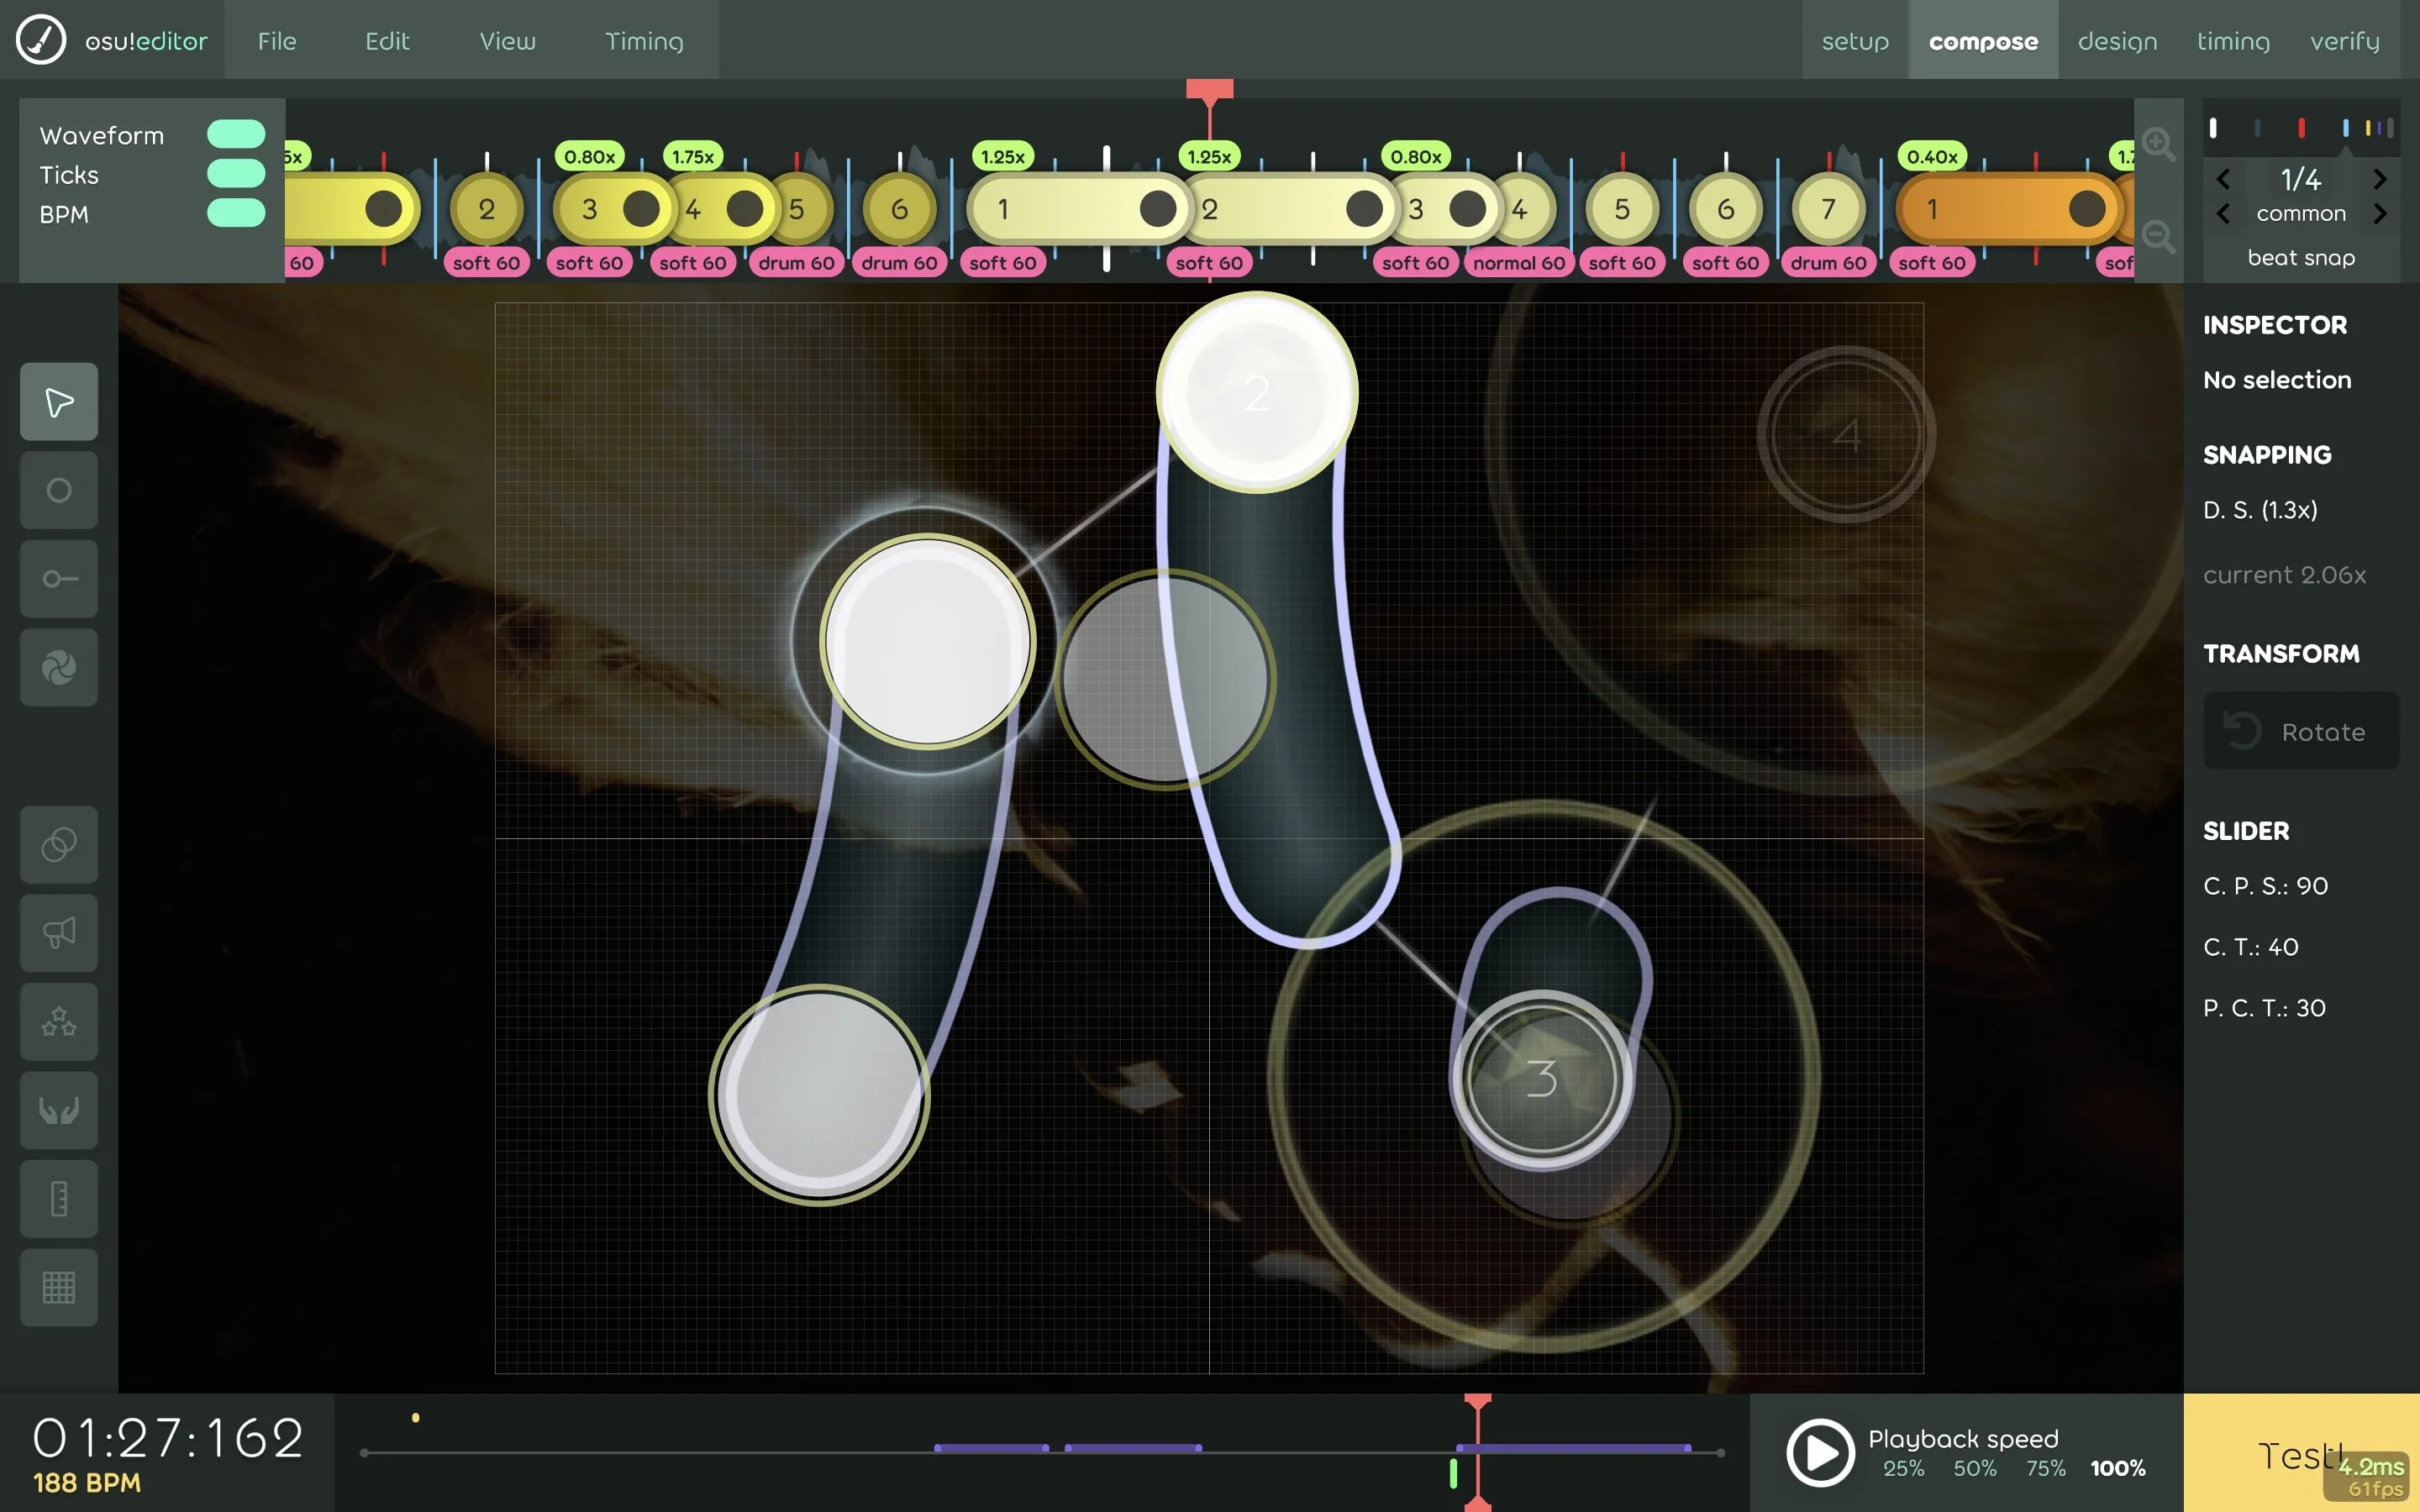Image resolution: width=2420 pixels, height=1512 pixels.
Task: Select the cursor/selection tool
Action: tap(58, 402)
